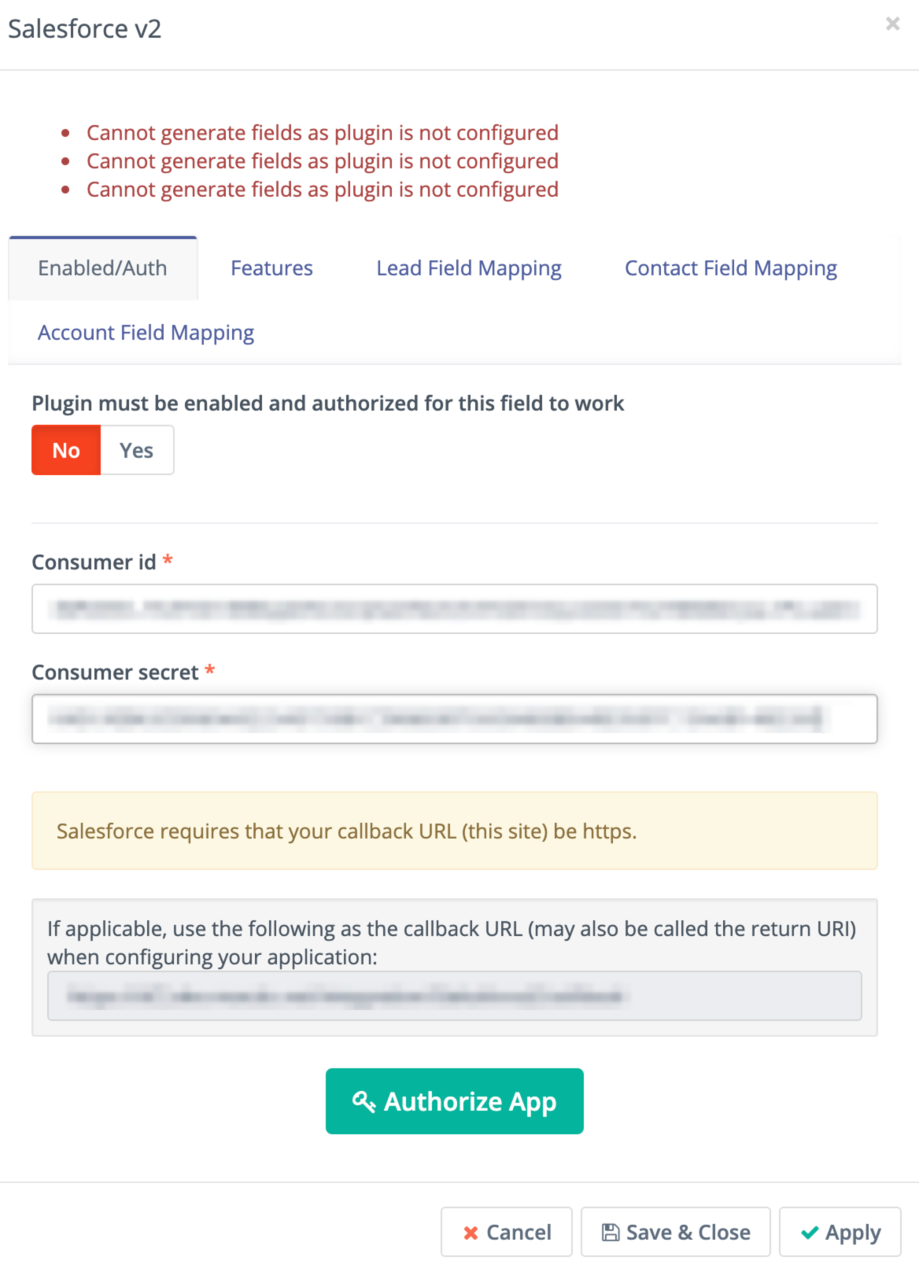Apply the current Salesforce settings

tap(839, 1232)
